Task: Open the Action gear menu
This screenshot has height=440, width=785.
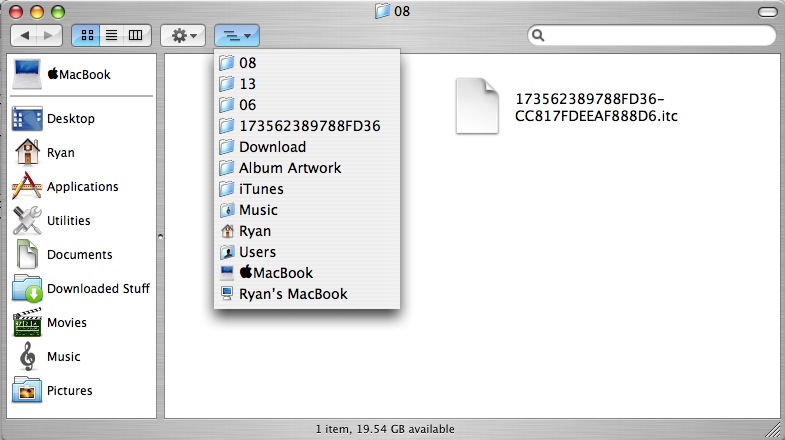Action: pyautogui.click(x=183, y=35)
